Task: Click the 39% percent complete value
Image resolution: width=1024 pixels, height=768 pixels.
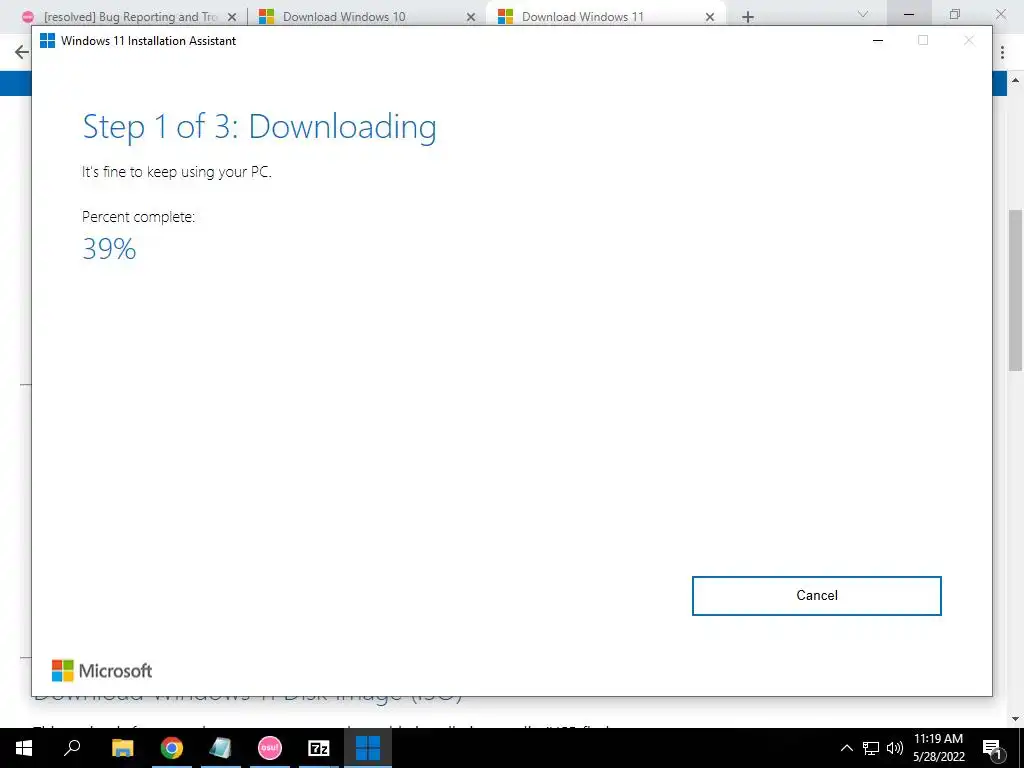Action: [109, 249]
